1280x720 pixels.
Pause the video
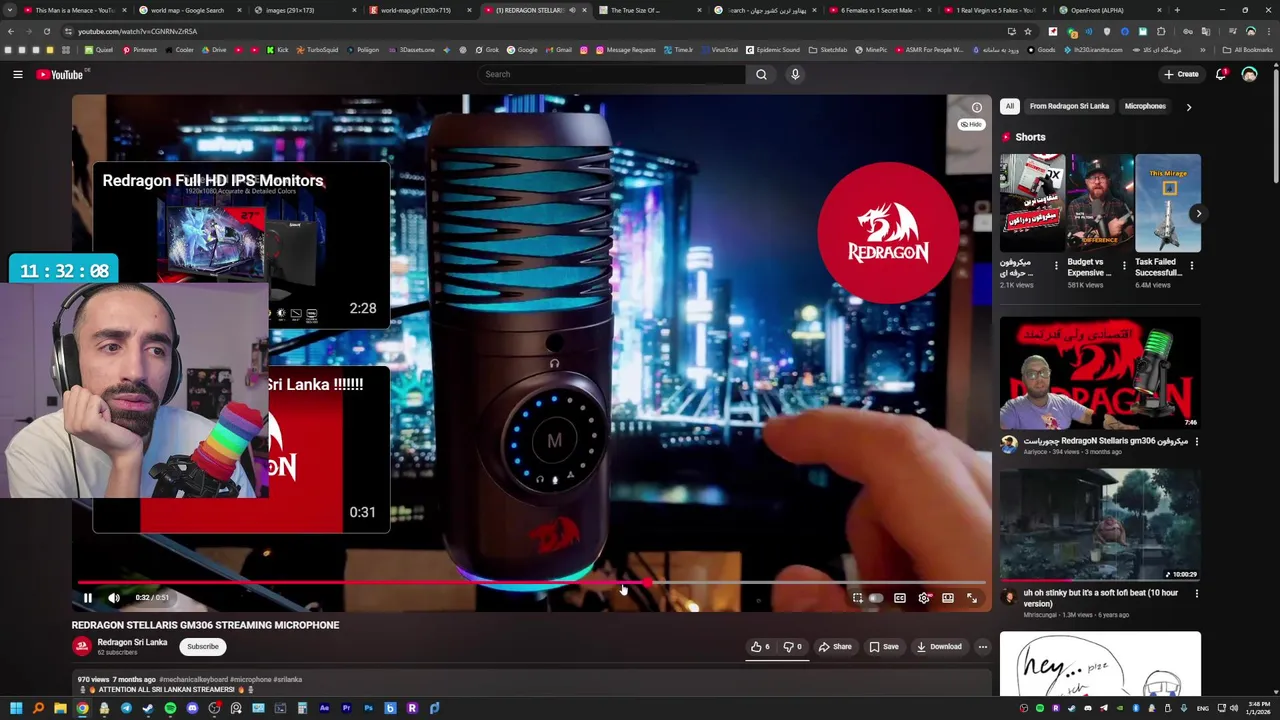[87, 598]
